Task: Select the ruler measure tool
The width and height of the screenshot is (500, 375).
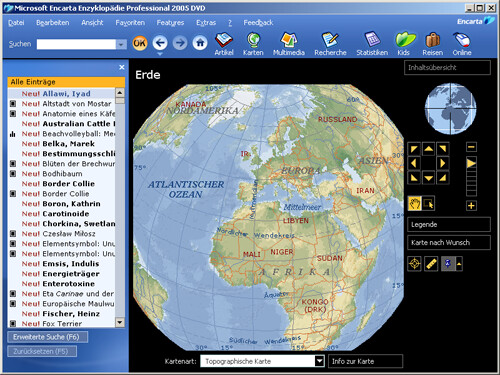Action: (x=431, y=264)
